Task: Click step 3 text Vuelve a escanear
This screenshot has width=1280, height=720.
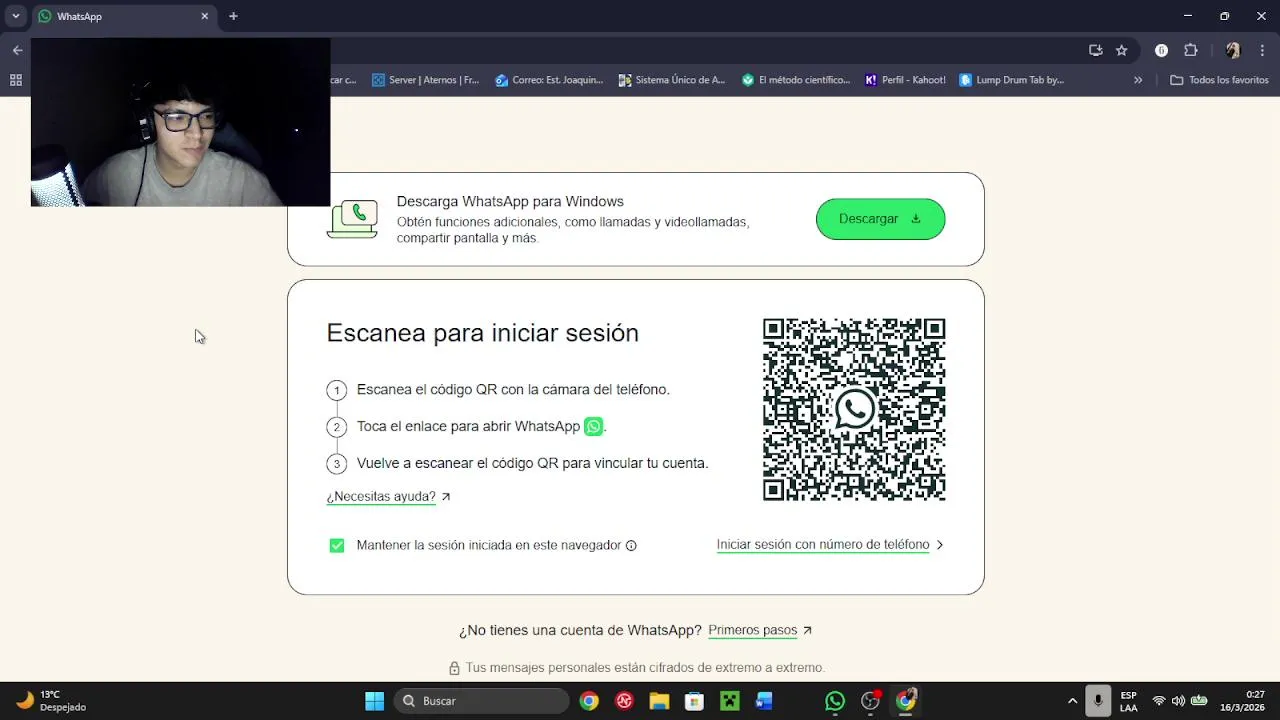Action: (532, 463)
